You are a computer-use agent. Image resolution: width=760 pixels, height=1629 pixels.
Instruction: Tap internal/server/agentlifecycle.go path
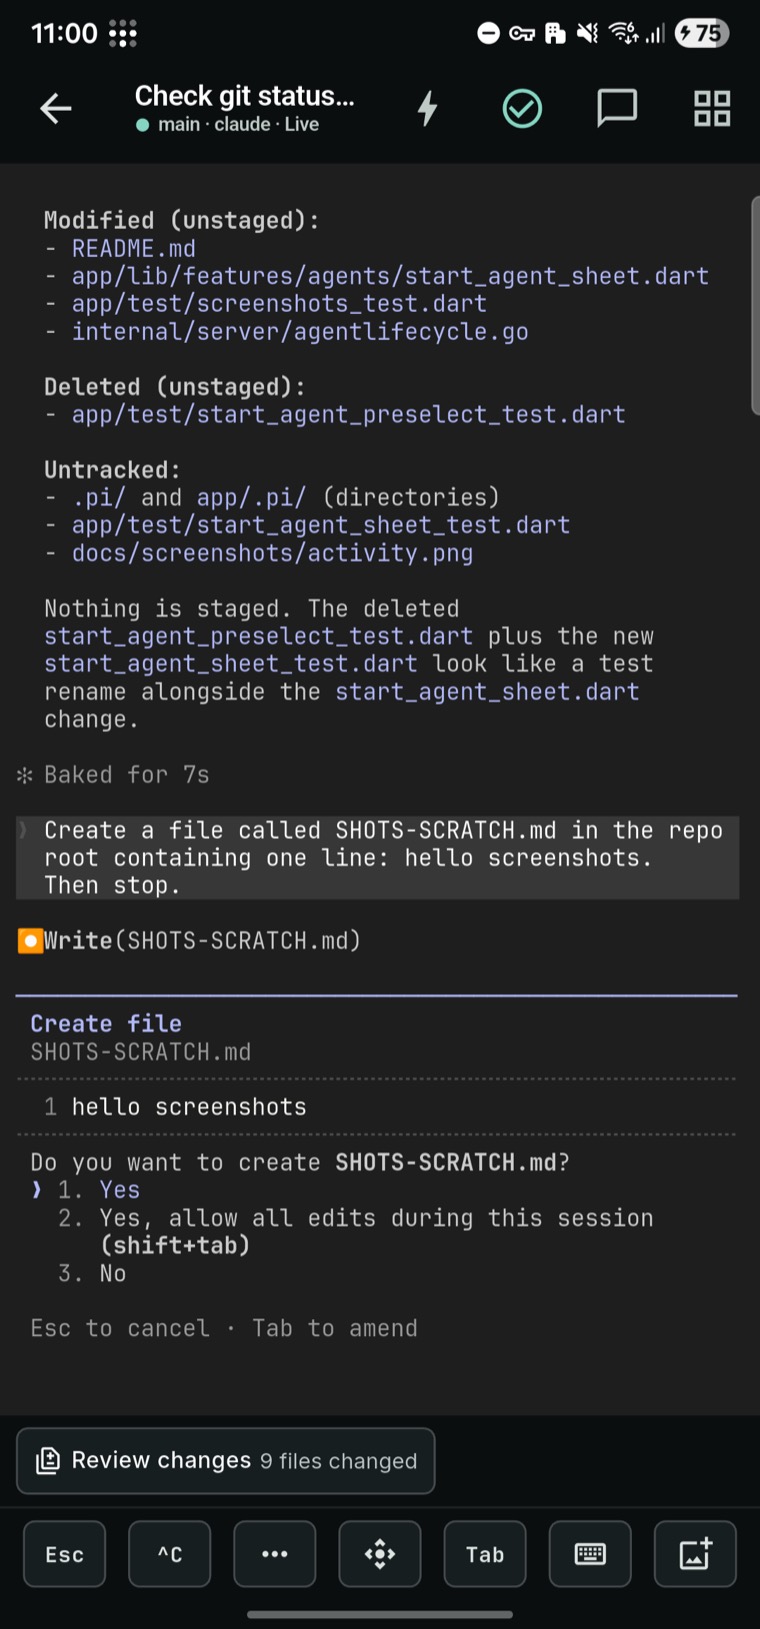click(300, 332)
